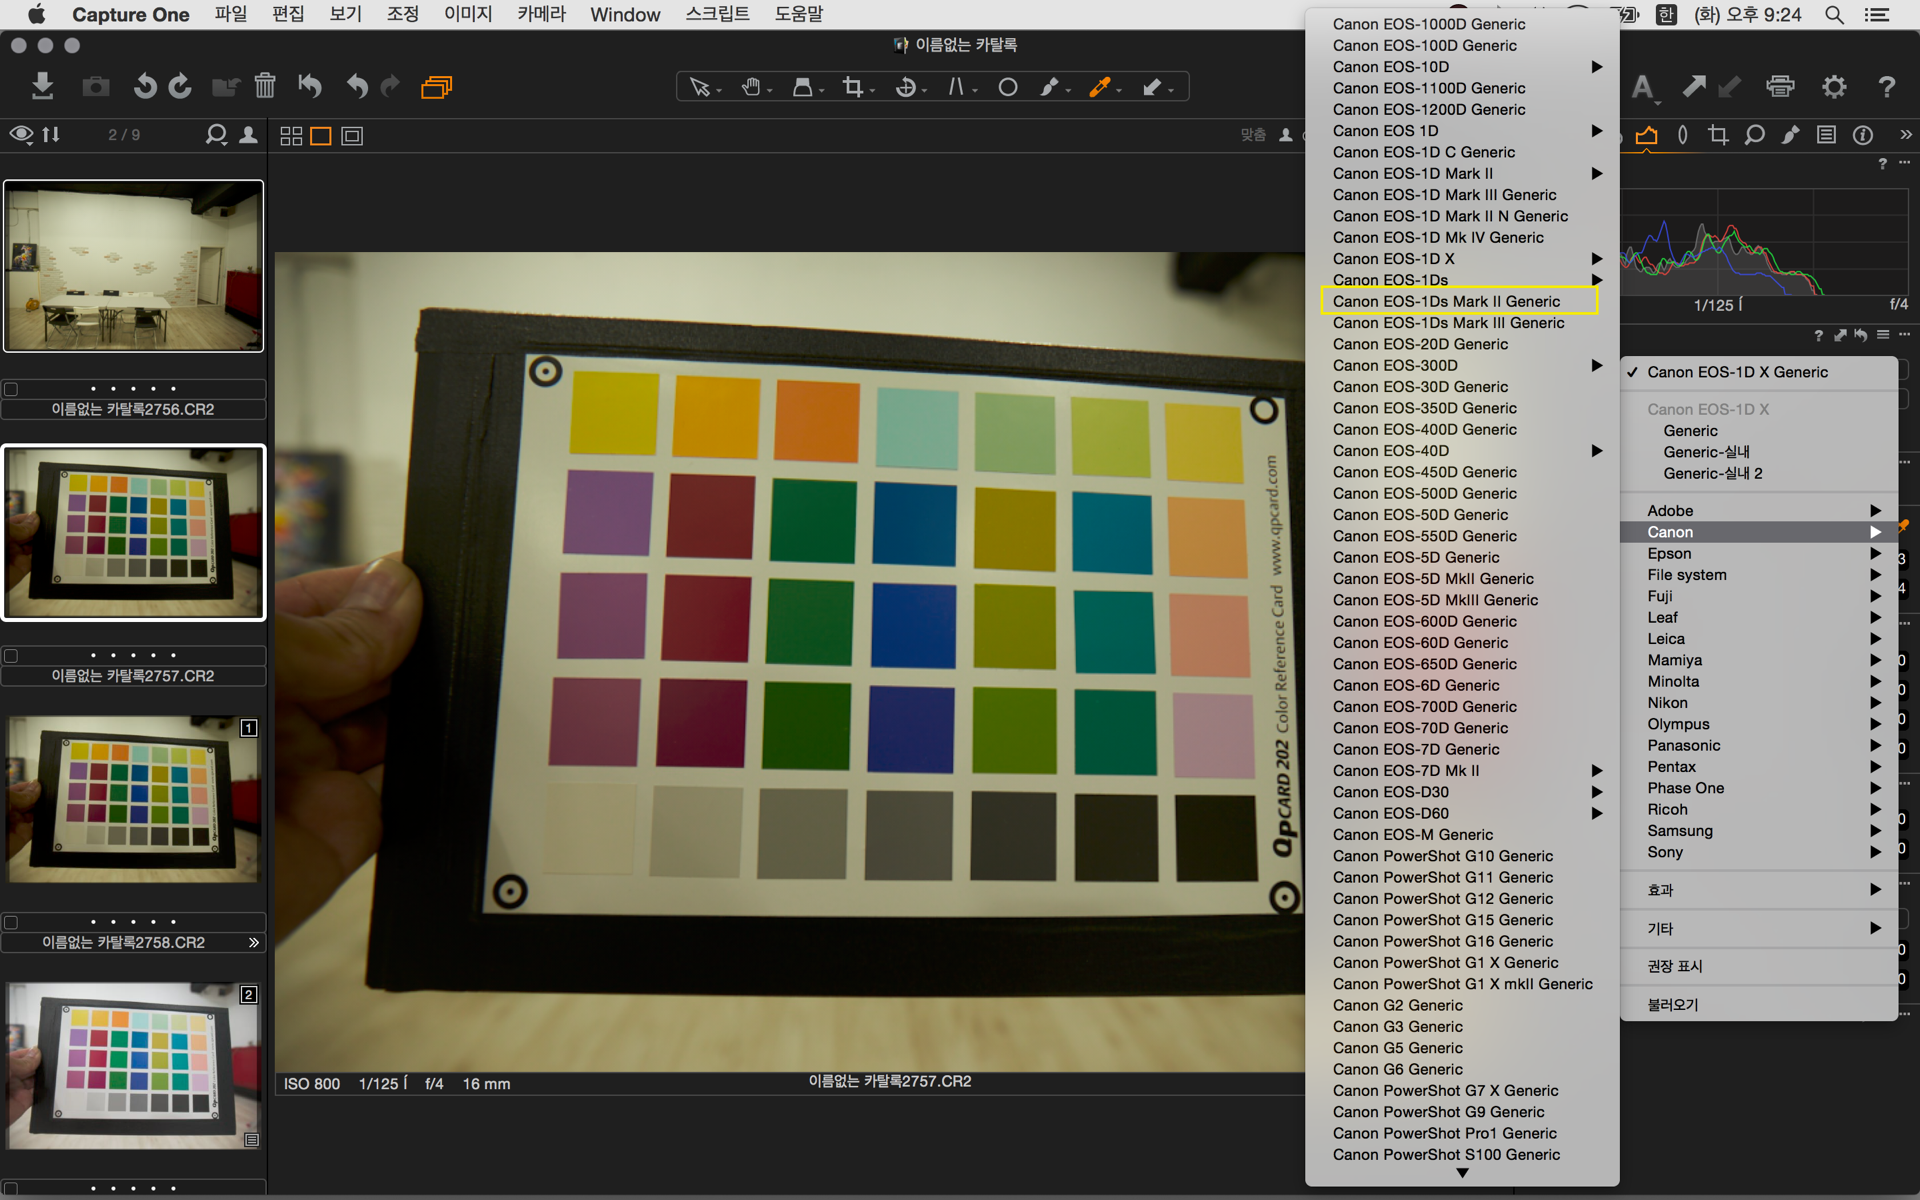The height and width of the screenshot is (1200, 1920).
Task: Toggle the eye visibility icon in browser
Action: pos(21,134)
